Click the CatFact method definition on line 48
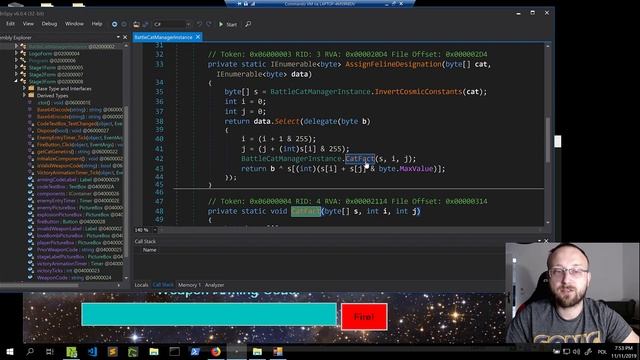This screenshot has width=640, height=360. [305, 211]
